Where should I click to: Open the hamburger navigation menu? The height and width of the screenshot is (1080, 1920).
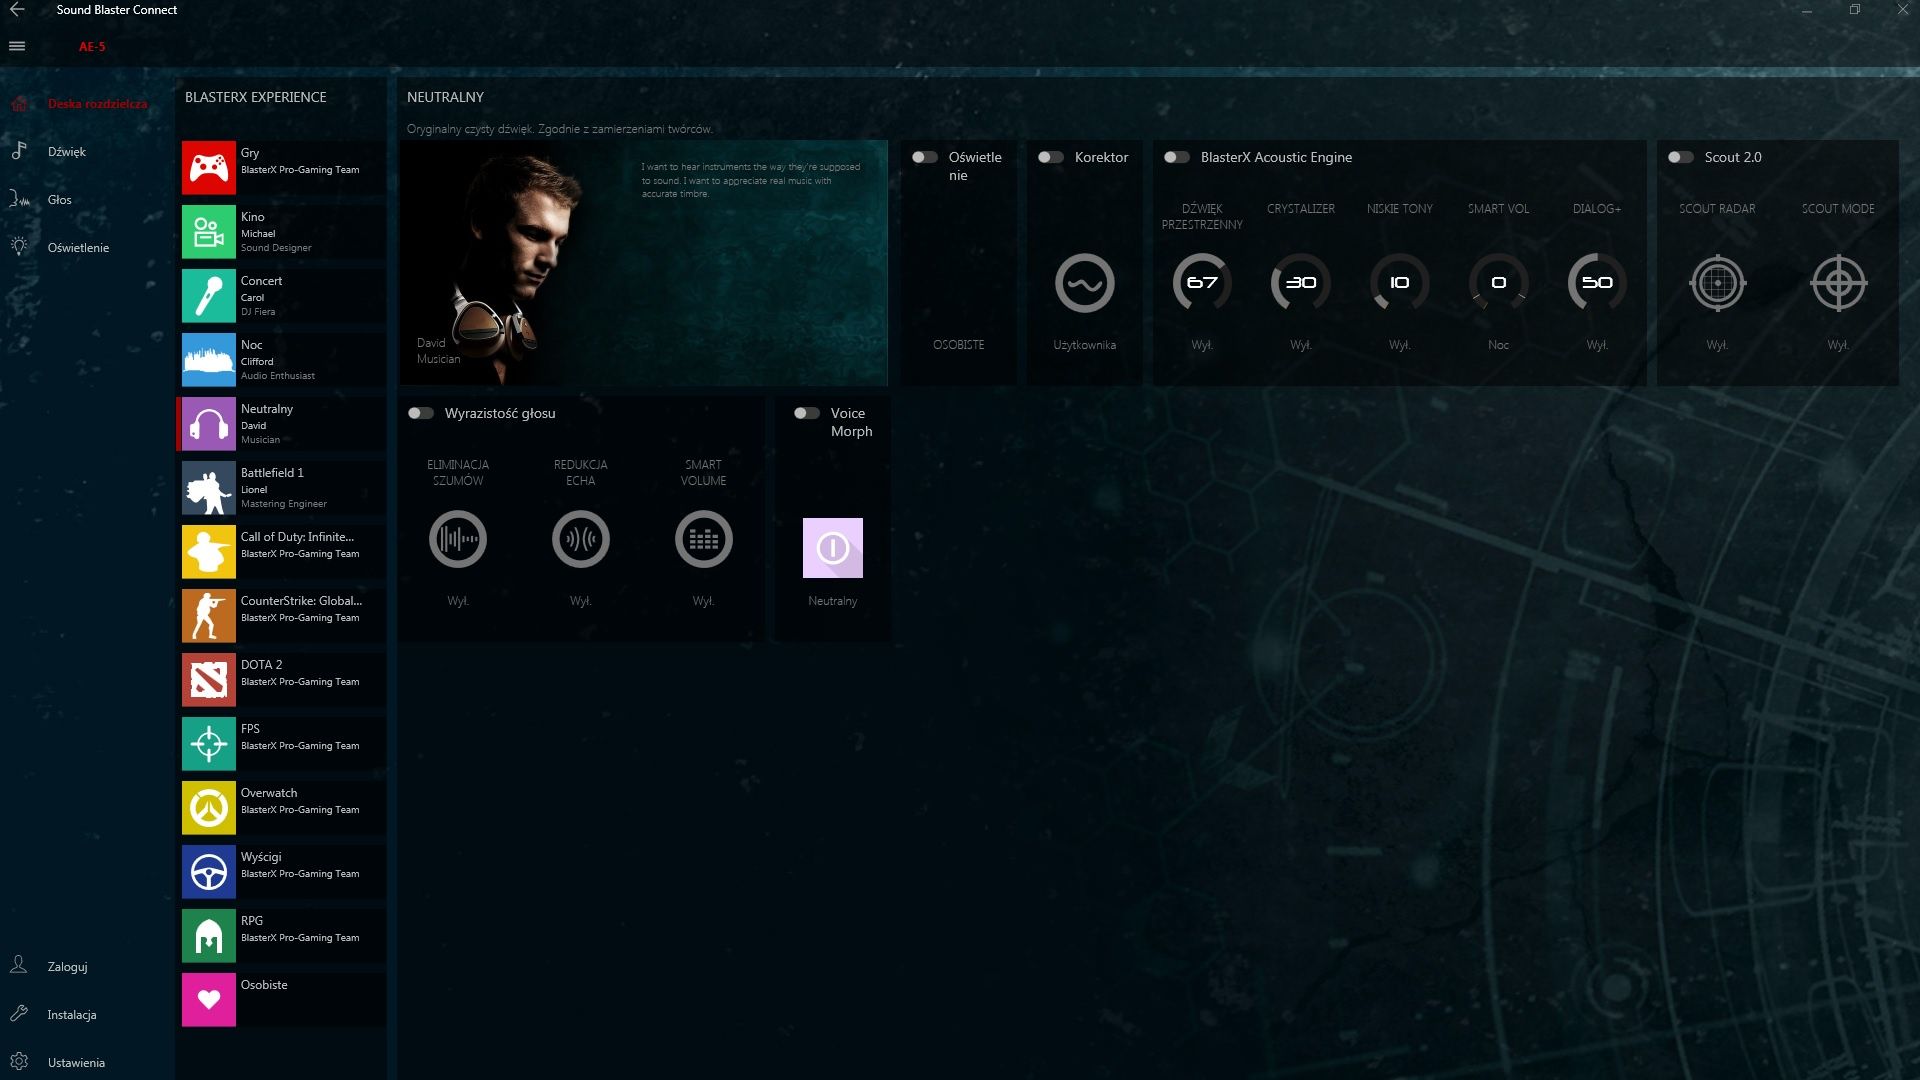[17, 46]
